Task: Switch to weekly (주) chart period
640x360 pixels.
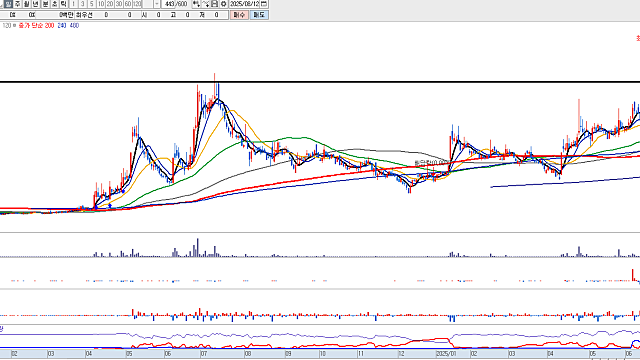Action: pos(18,4)
